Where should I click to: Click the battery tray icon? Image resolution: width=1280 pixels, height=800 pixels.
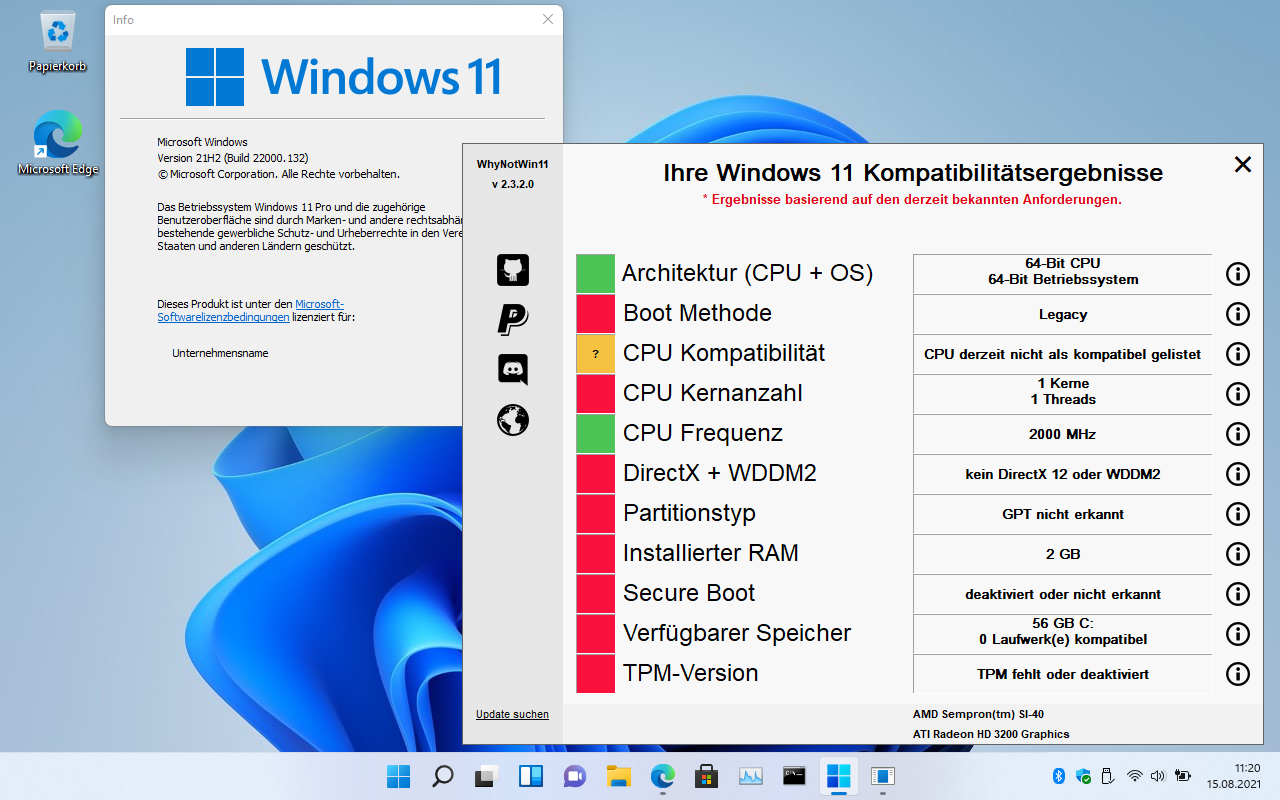pyautogui.click(x=1183, y=775)
